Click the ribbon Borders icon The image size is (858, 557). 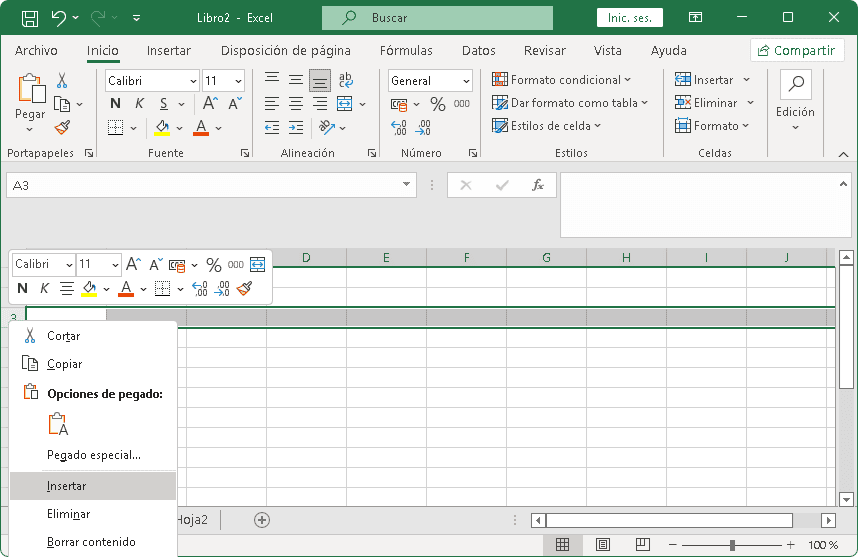115,127
